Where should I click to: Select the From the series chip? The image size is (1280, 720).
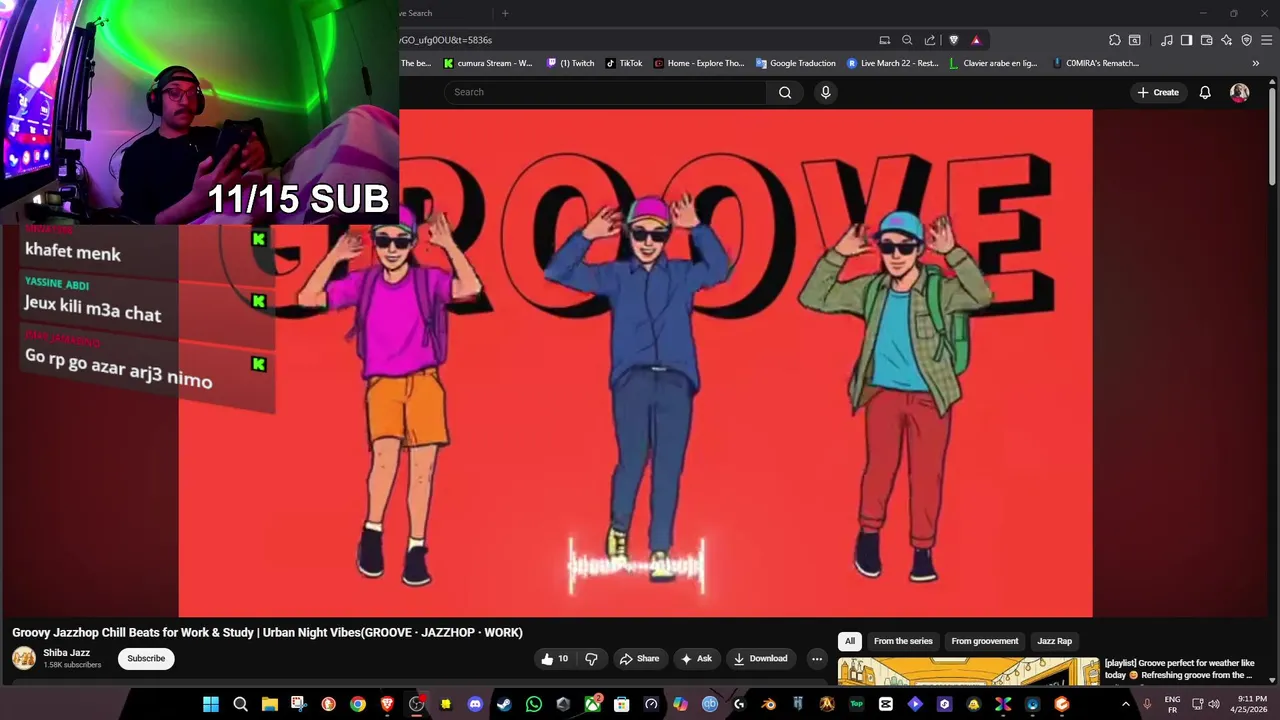point(903,641)
